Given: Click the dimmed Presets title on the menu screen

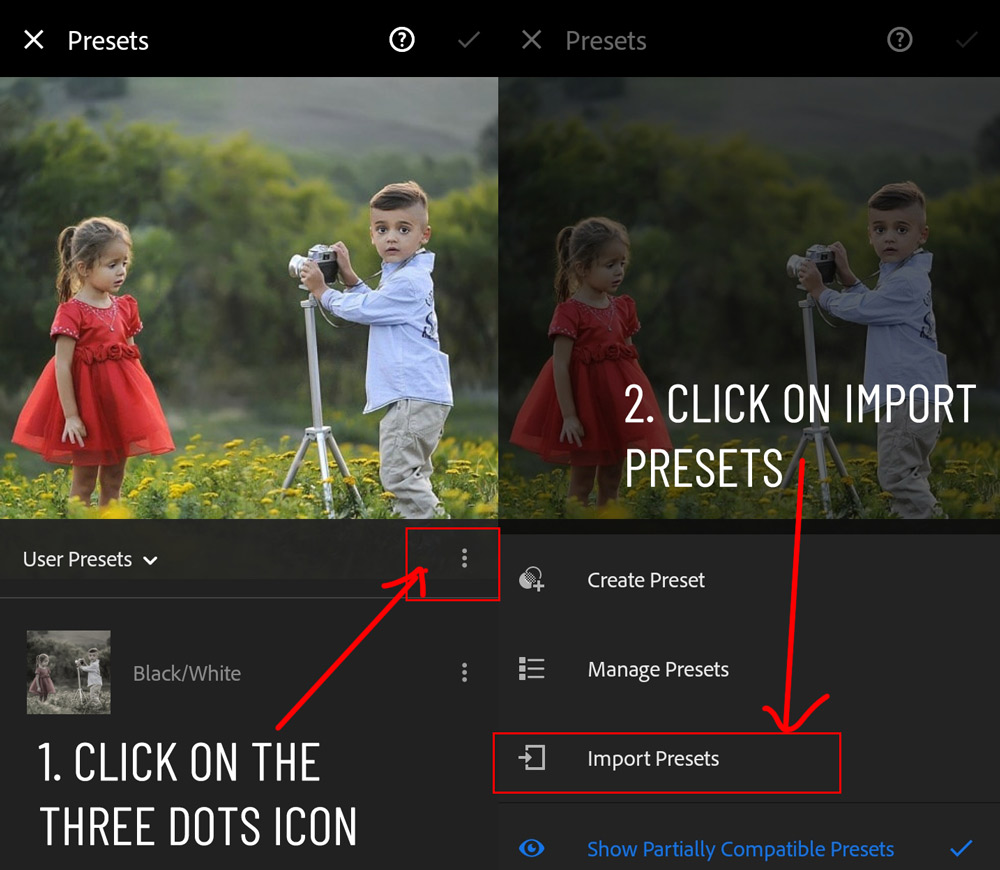Looking at the screenshot, I should coord(605,41).
